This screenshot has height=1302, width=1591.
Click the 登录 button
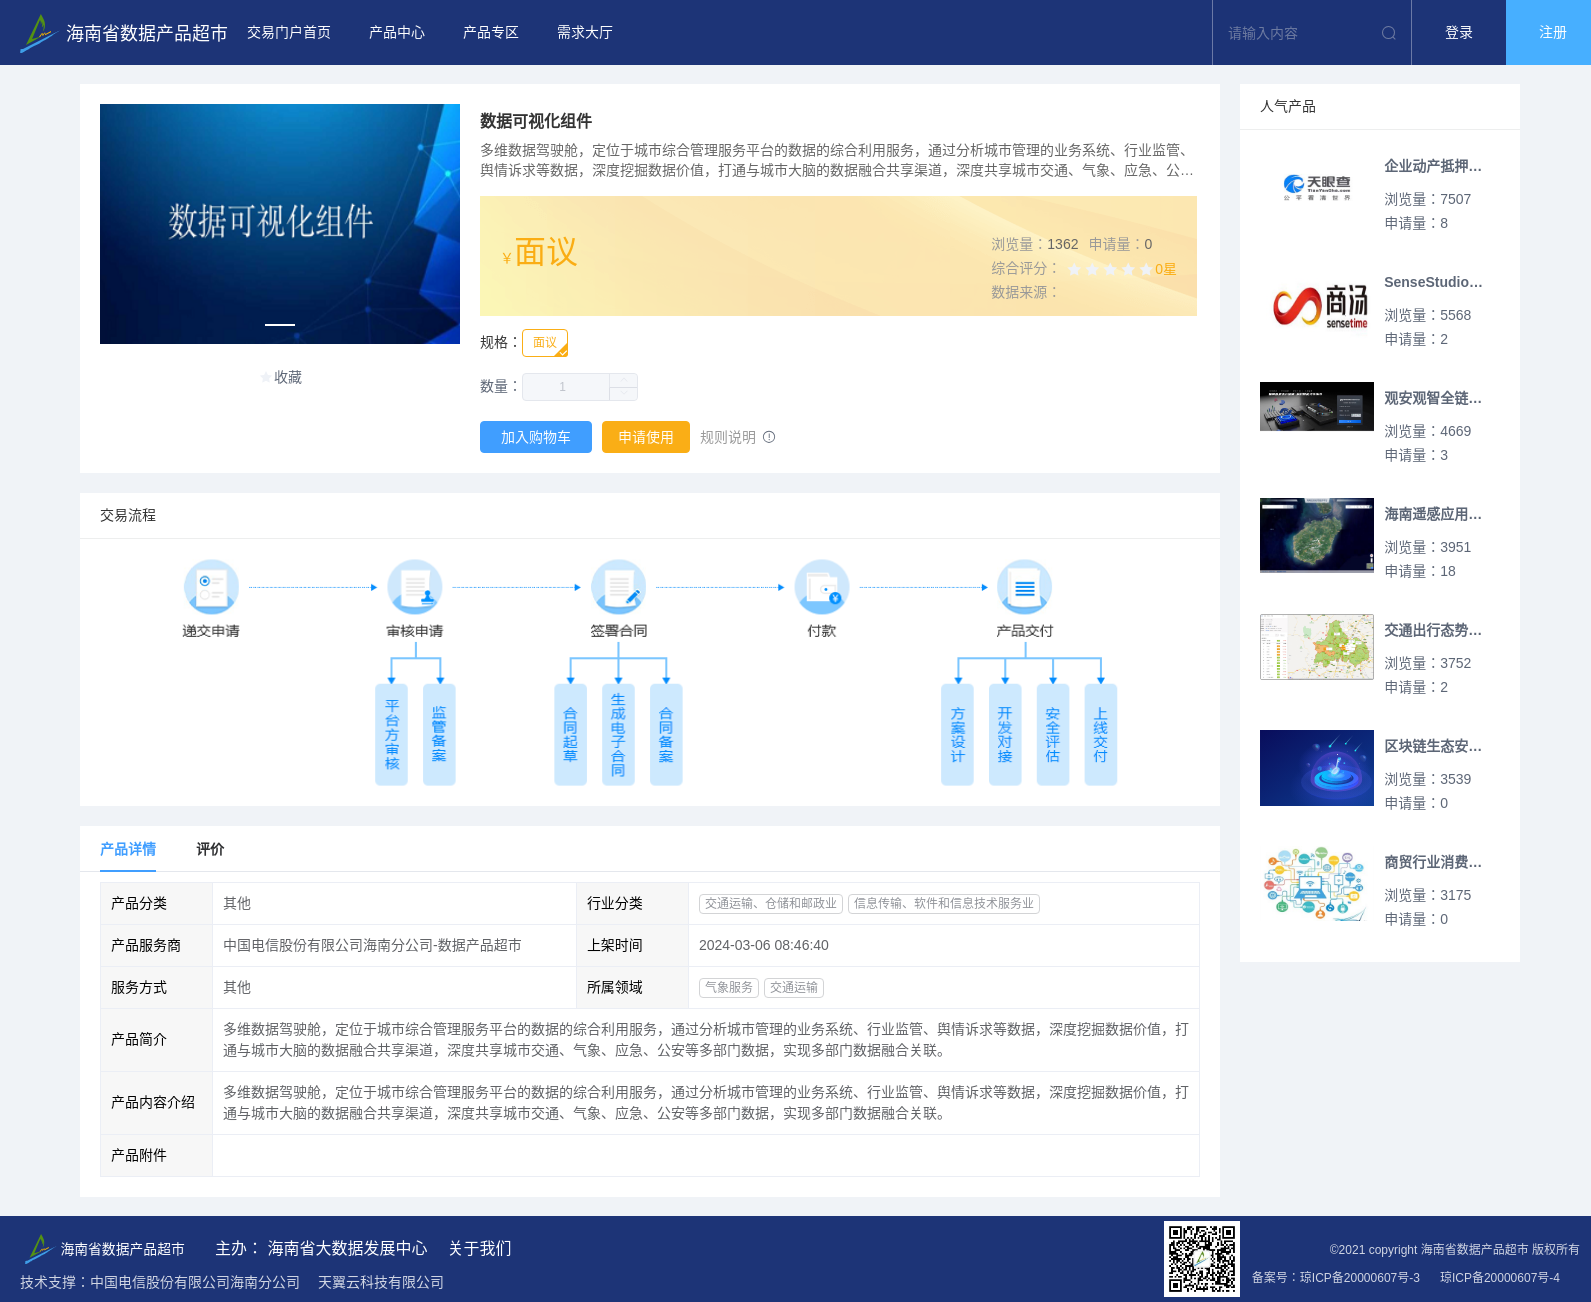click(1459, 33)
